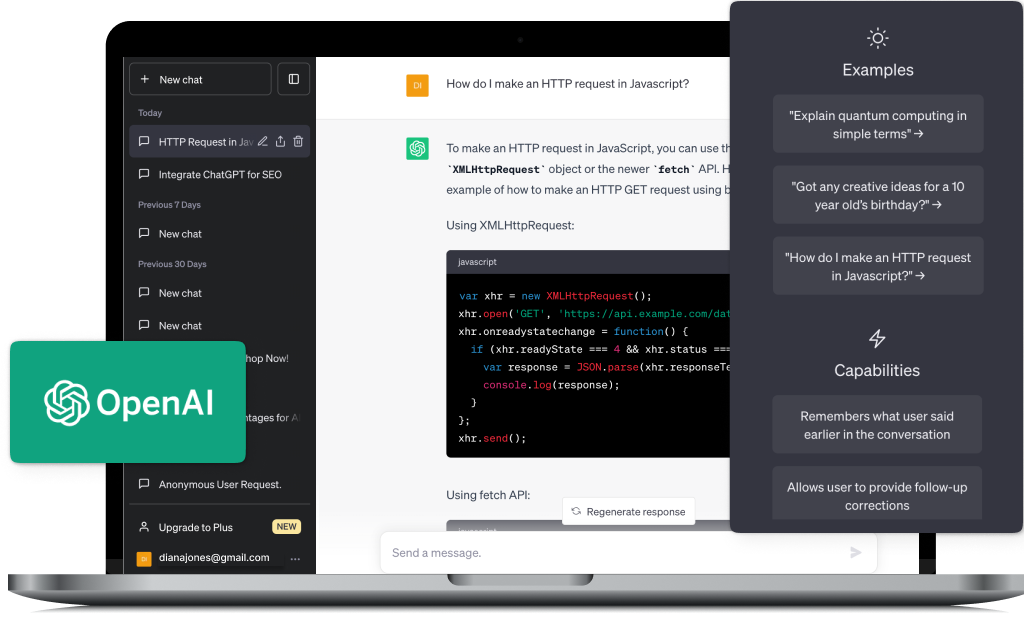This screenshot has height=621, width=1024.
Task: Open the Integrate ChatGPT for SEO chat
Action: [219, 174]
